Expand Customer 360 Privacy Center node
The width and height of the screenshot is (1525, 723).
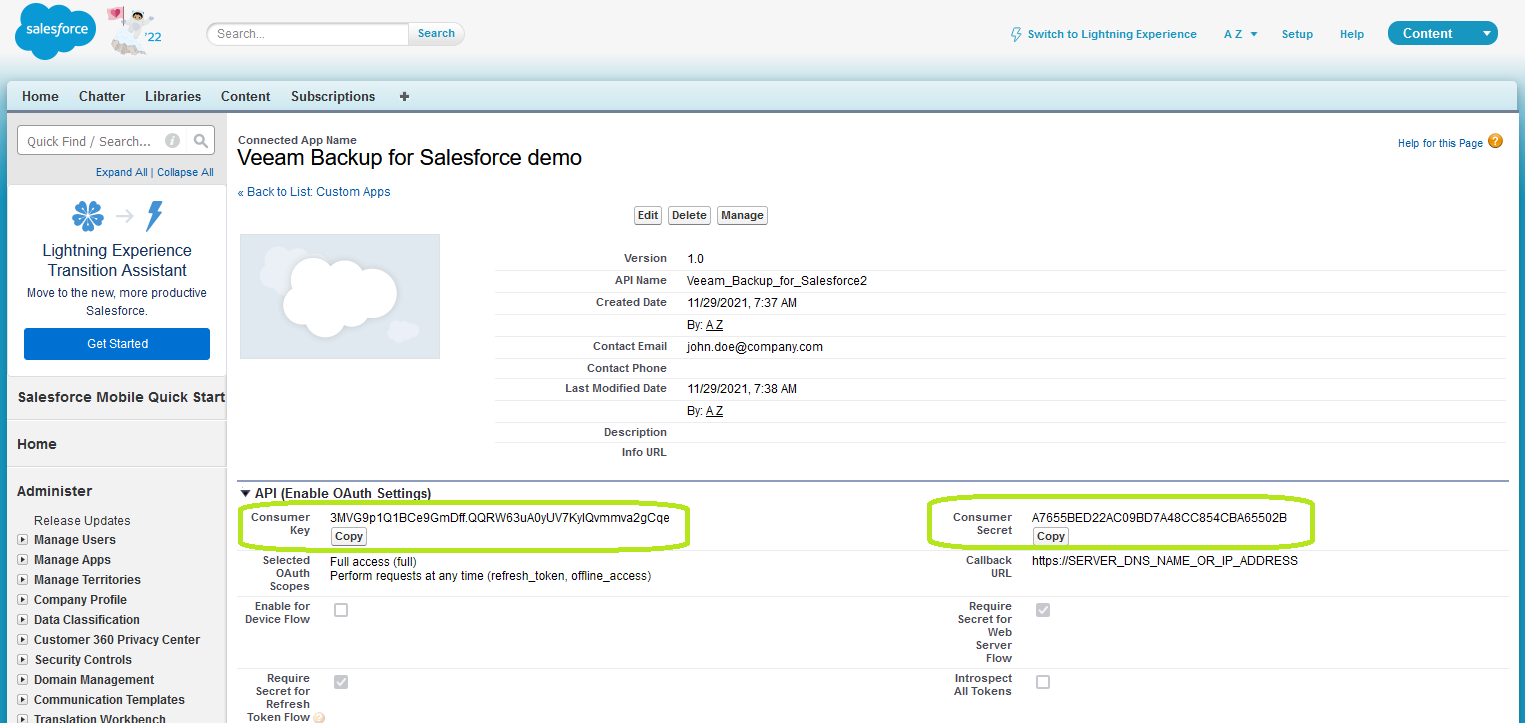coord(23,640)
